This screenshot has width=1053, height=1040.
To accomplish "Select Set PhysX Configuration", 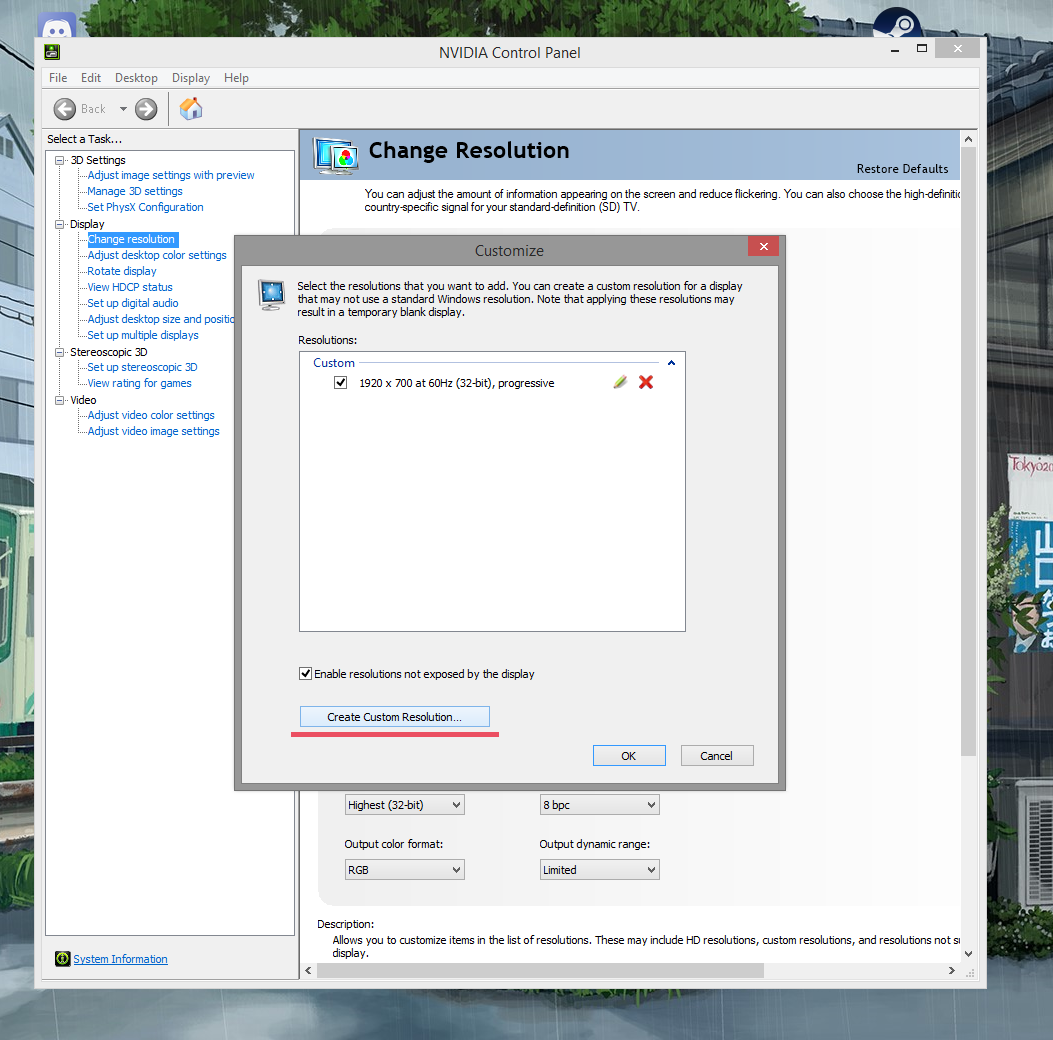I will tap(145, 207).
